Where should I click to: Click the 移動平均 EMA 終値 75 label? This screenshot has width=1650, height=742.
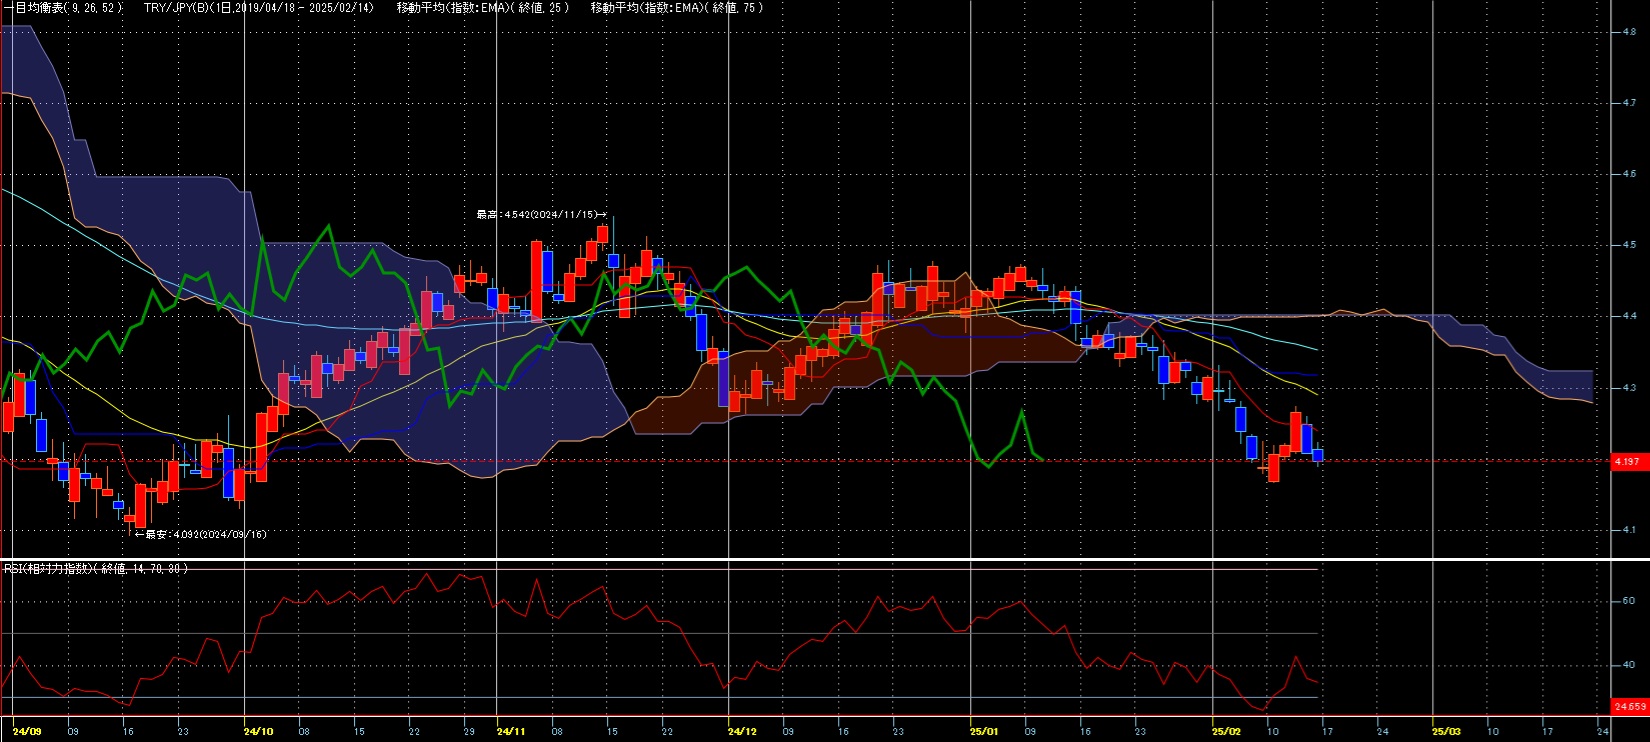[677, 7]
